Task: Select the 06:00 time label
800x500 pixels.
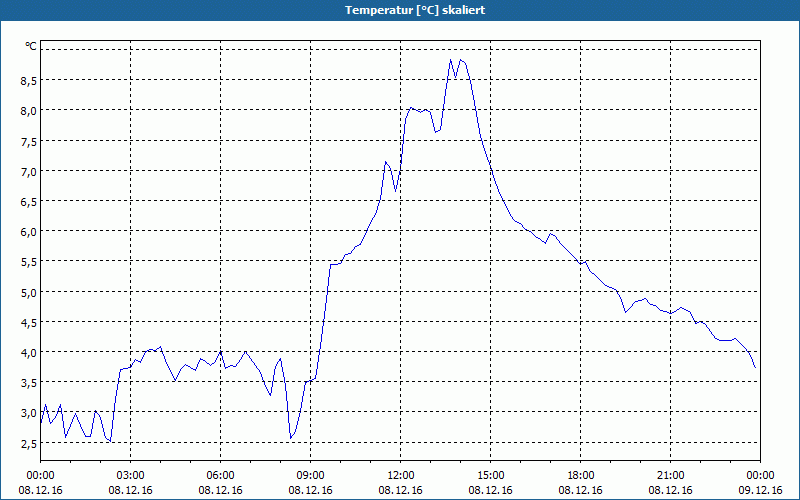Action: (x=220, y=476)
